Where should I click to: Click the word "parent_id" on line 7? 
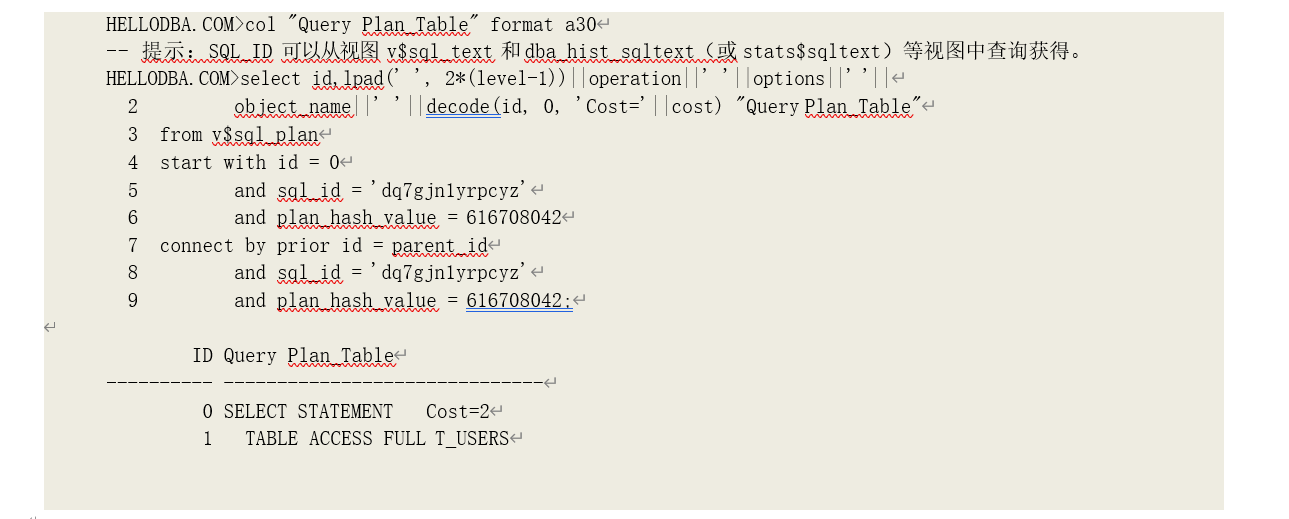(439, 246)
